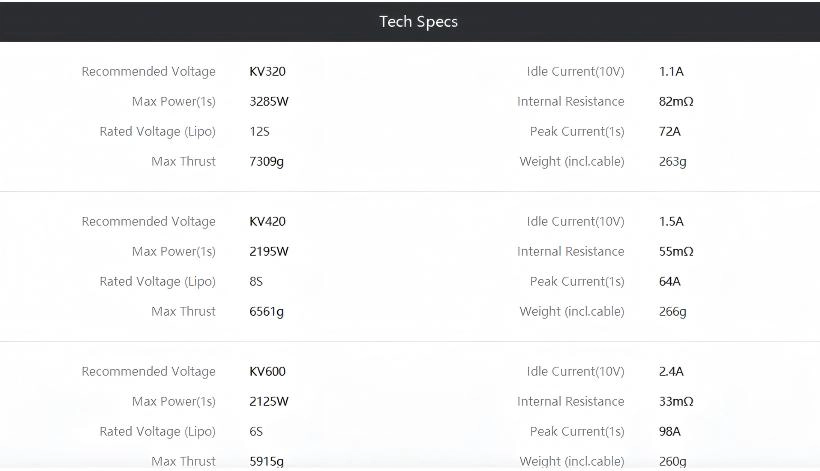Click the 266g weight value
This screenshot has width=820, height=471.
[x=672, y=312]
